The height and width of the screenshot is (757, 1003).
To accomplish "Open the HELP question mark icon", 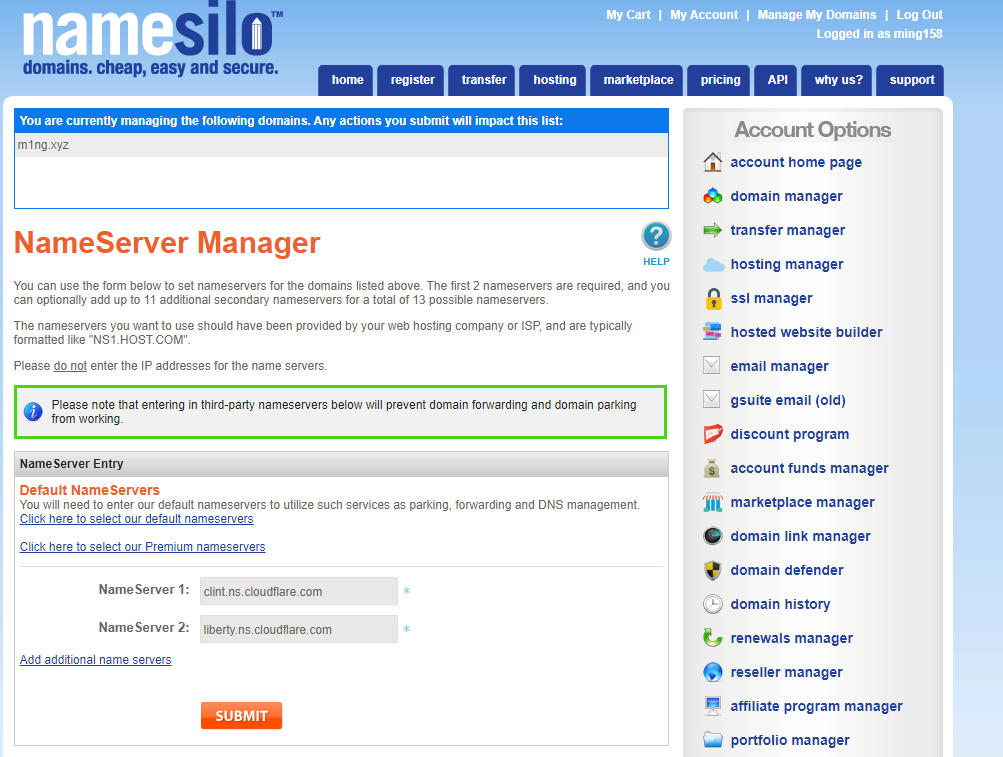I will (x=656, y=236).
